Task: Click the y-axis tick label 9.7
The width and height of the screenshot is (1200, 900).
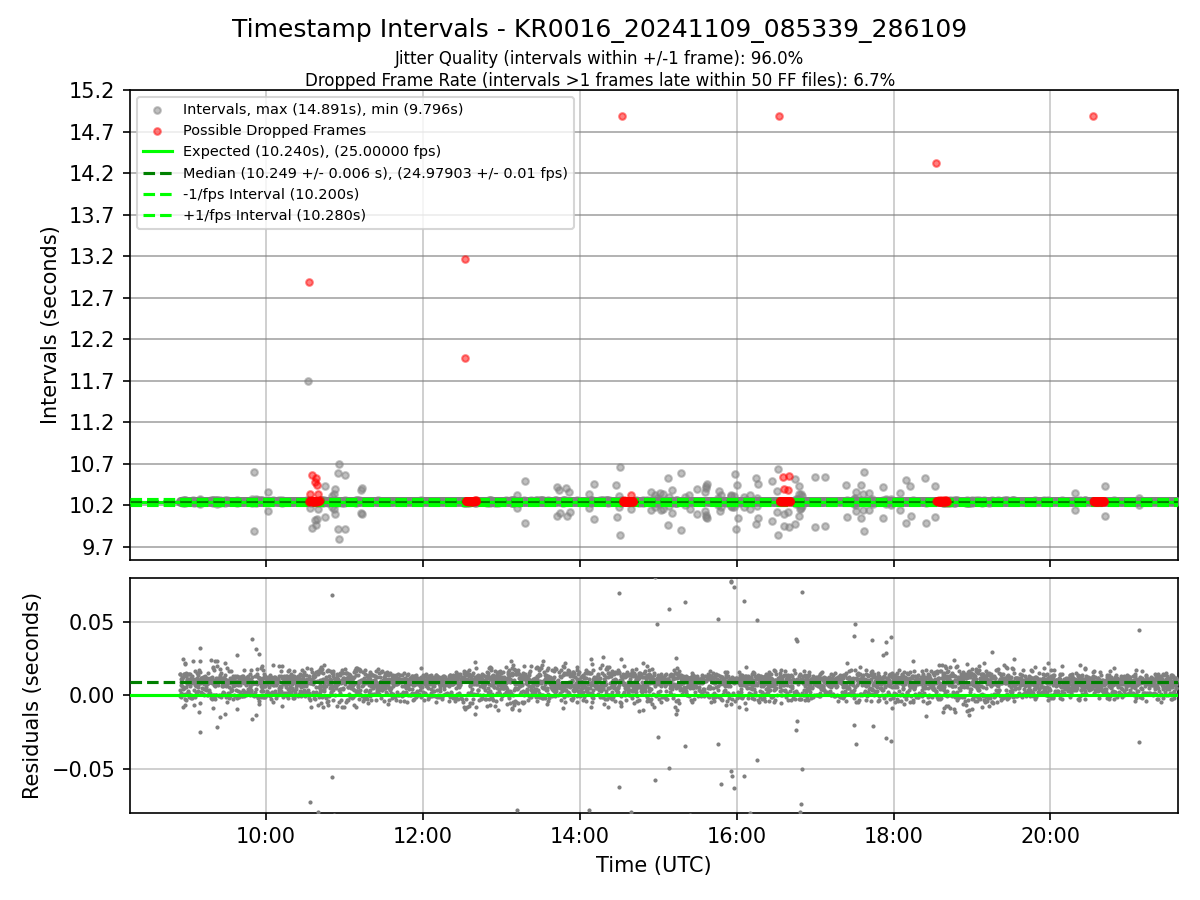Action: 100,547
